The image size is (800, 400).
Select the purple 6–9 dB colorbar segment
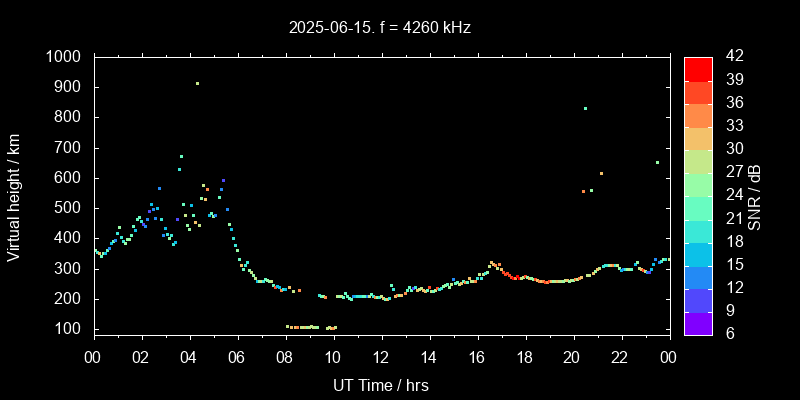[698, 322]
